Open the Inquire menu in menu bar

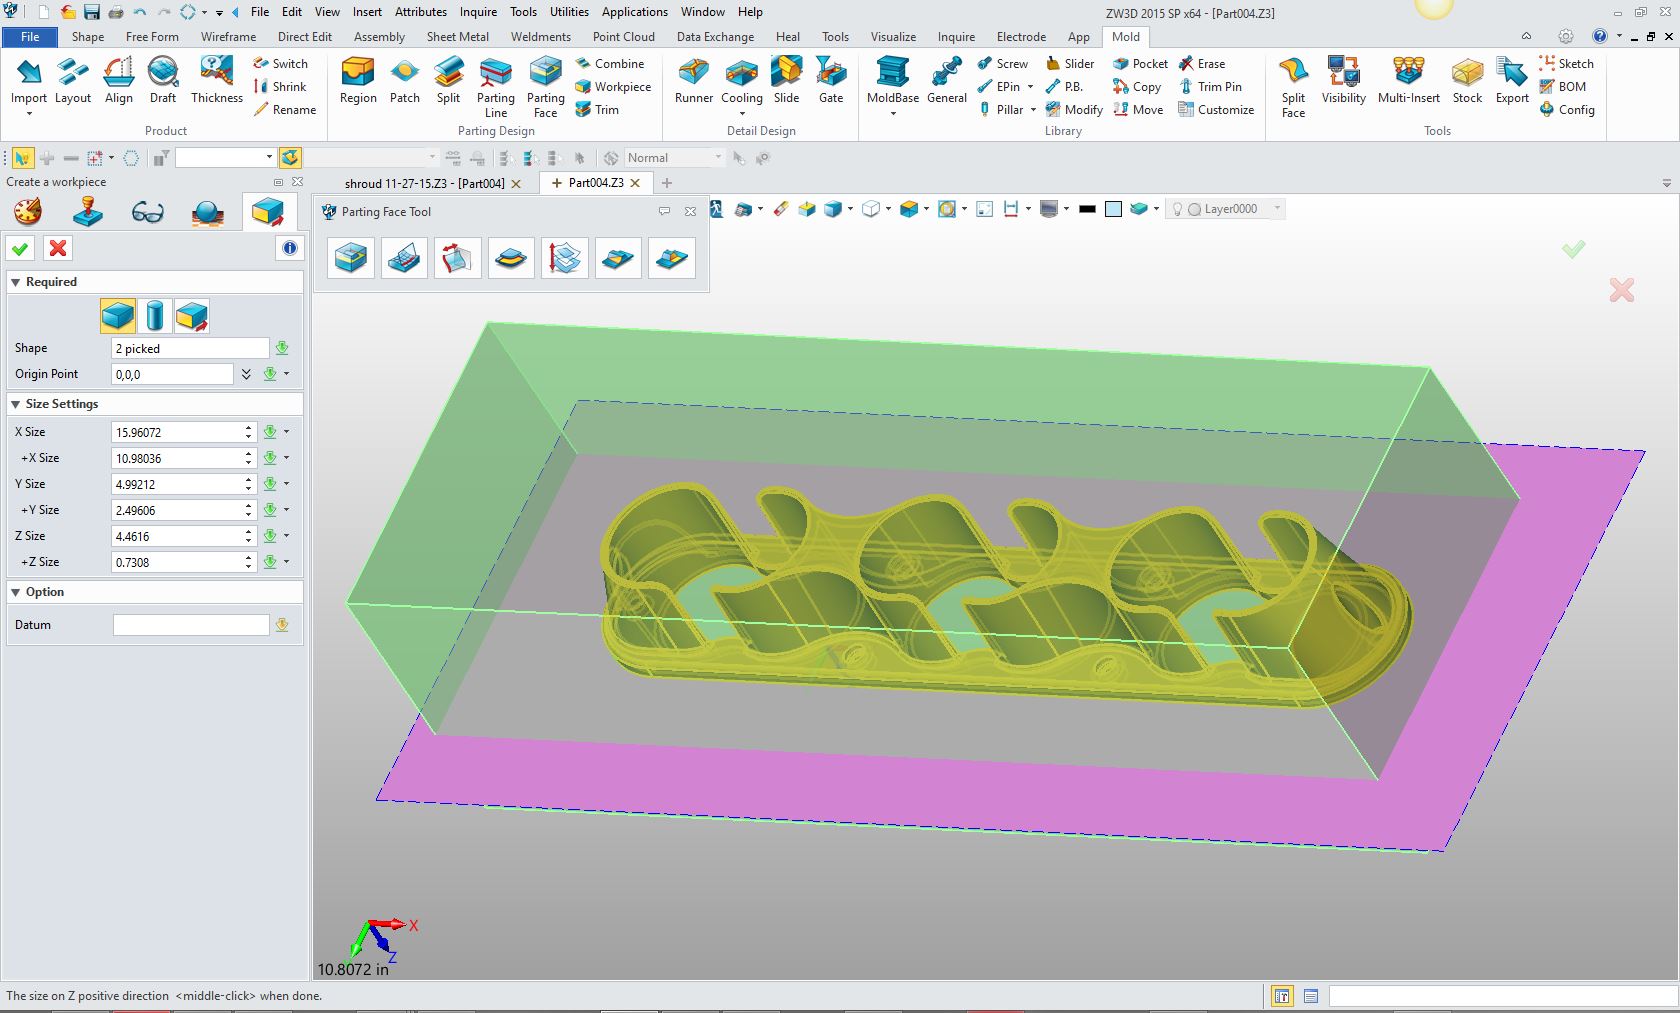click(478, 12)
